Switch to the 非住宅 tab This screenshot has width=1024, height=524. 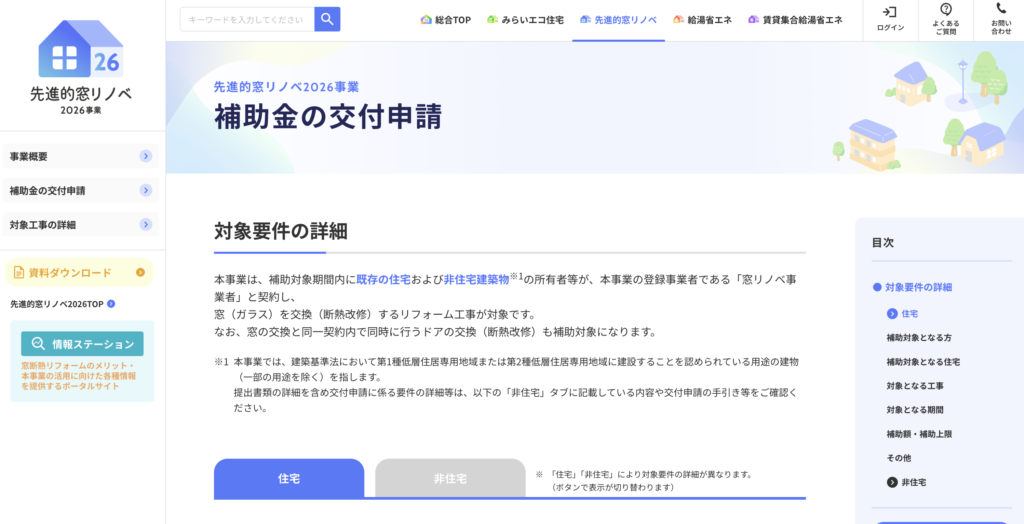(451, 478)
